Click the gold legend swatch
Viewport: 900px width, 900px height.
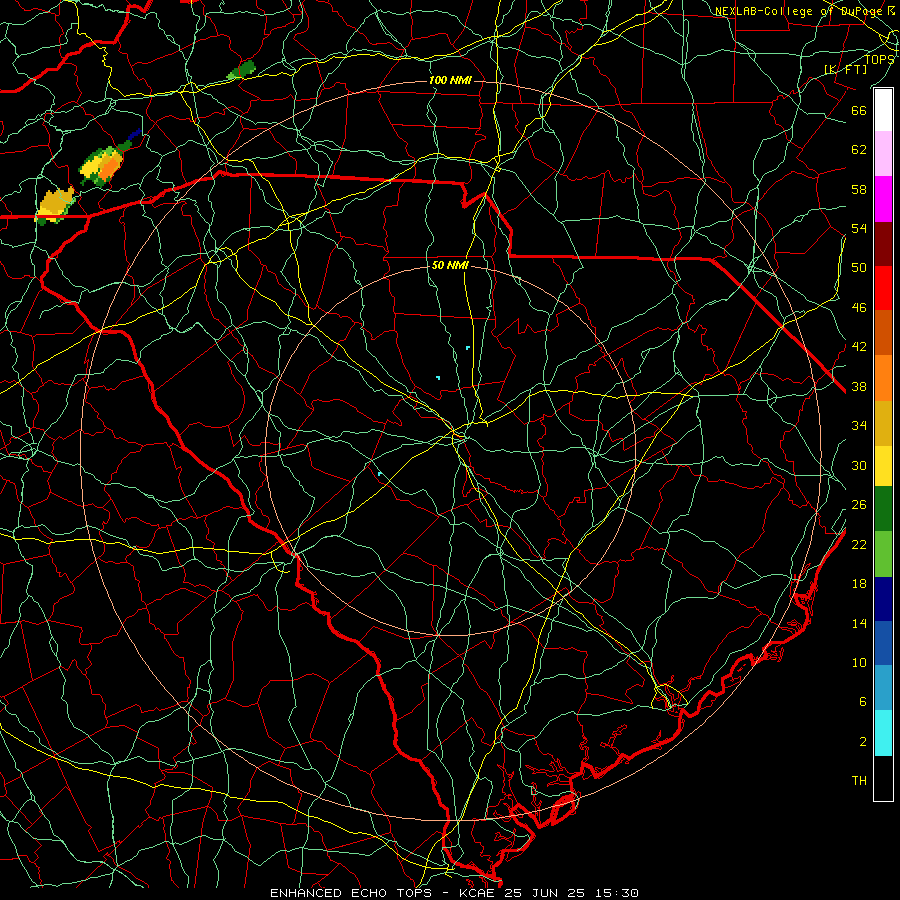pyautogui.click(x=883, y=423)
